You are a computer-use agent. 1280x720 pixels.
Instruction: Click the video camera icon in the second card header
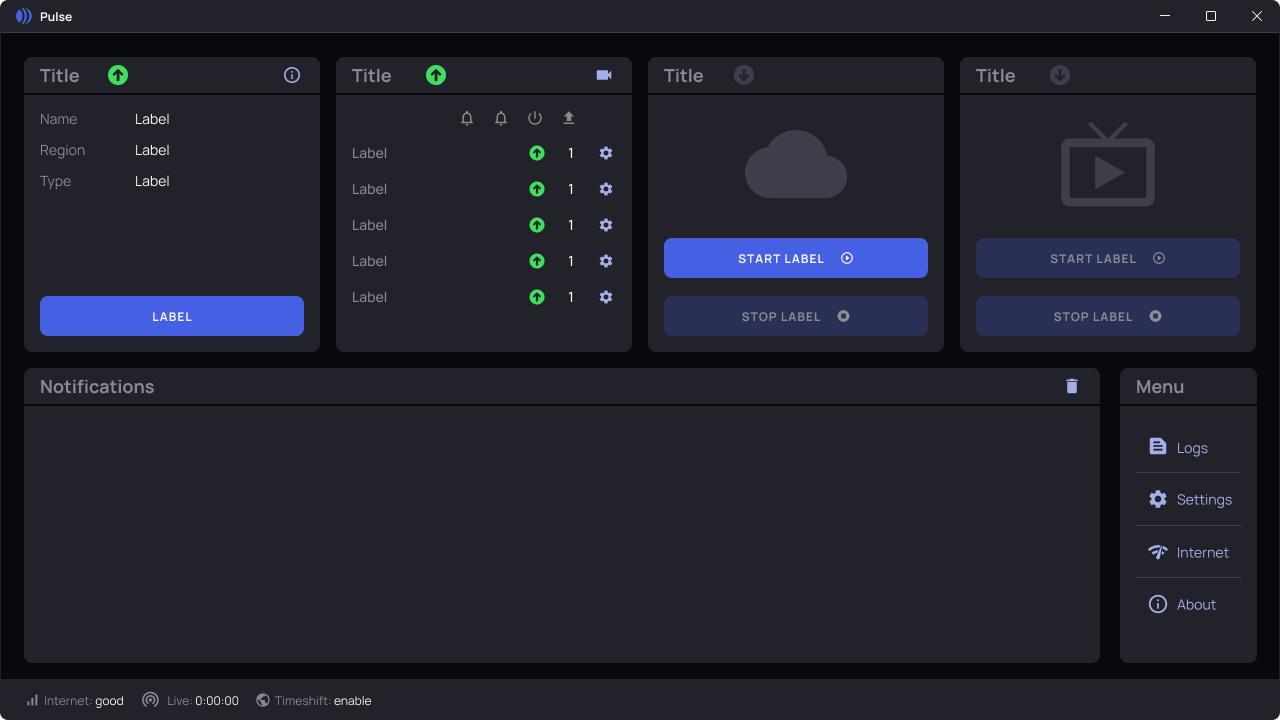(604, 75)
